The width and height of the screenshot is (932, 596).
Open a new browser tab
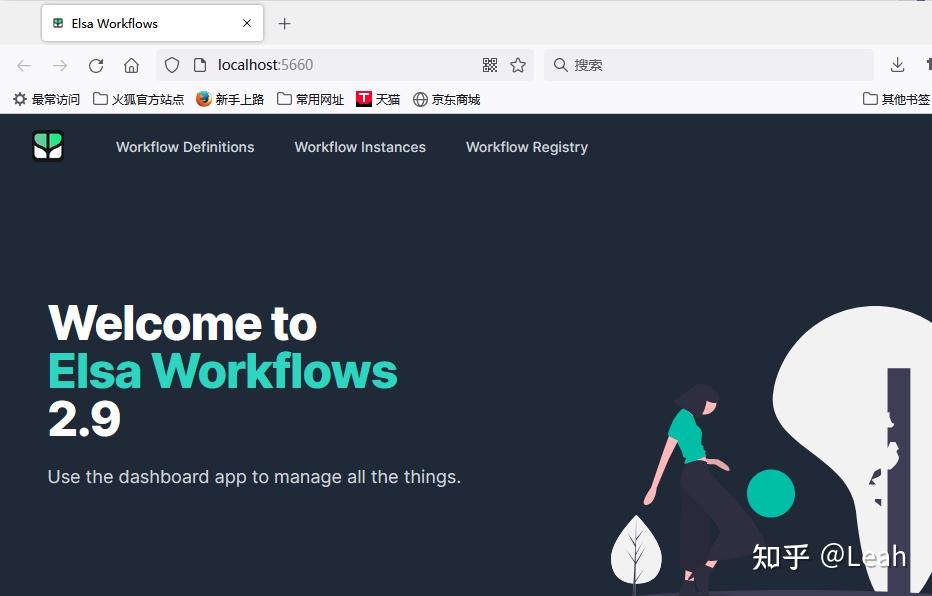tap(284, 23)
